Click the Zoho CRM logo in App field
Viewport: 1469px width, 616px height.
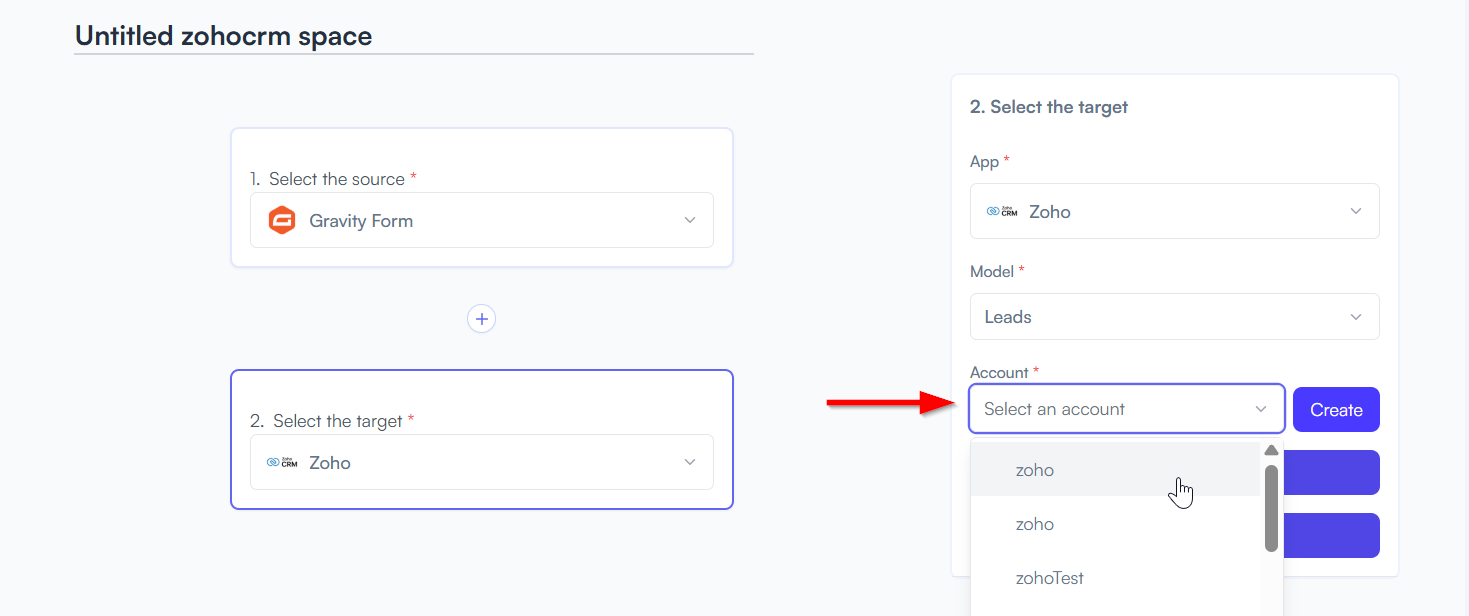[x=1002, y=211]
